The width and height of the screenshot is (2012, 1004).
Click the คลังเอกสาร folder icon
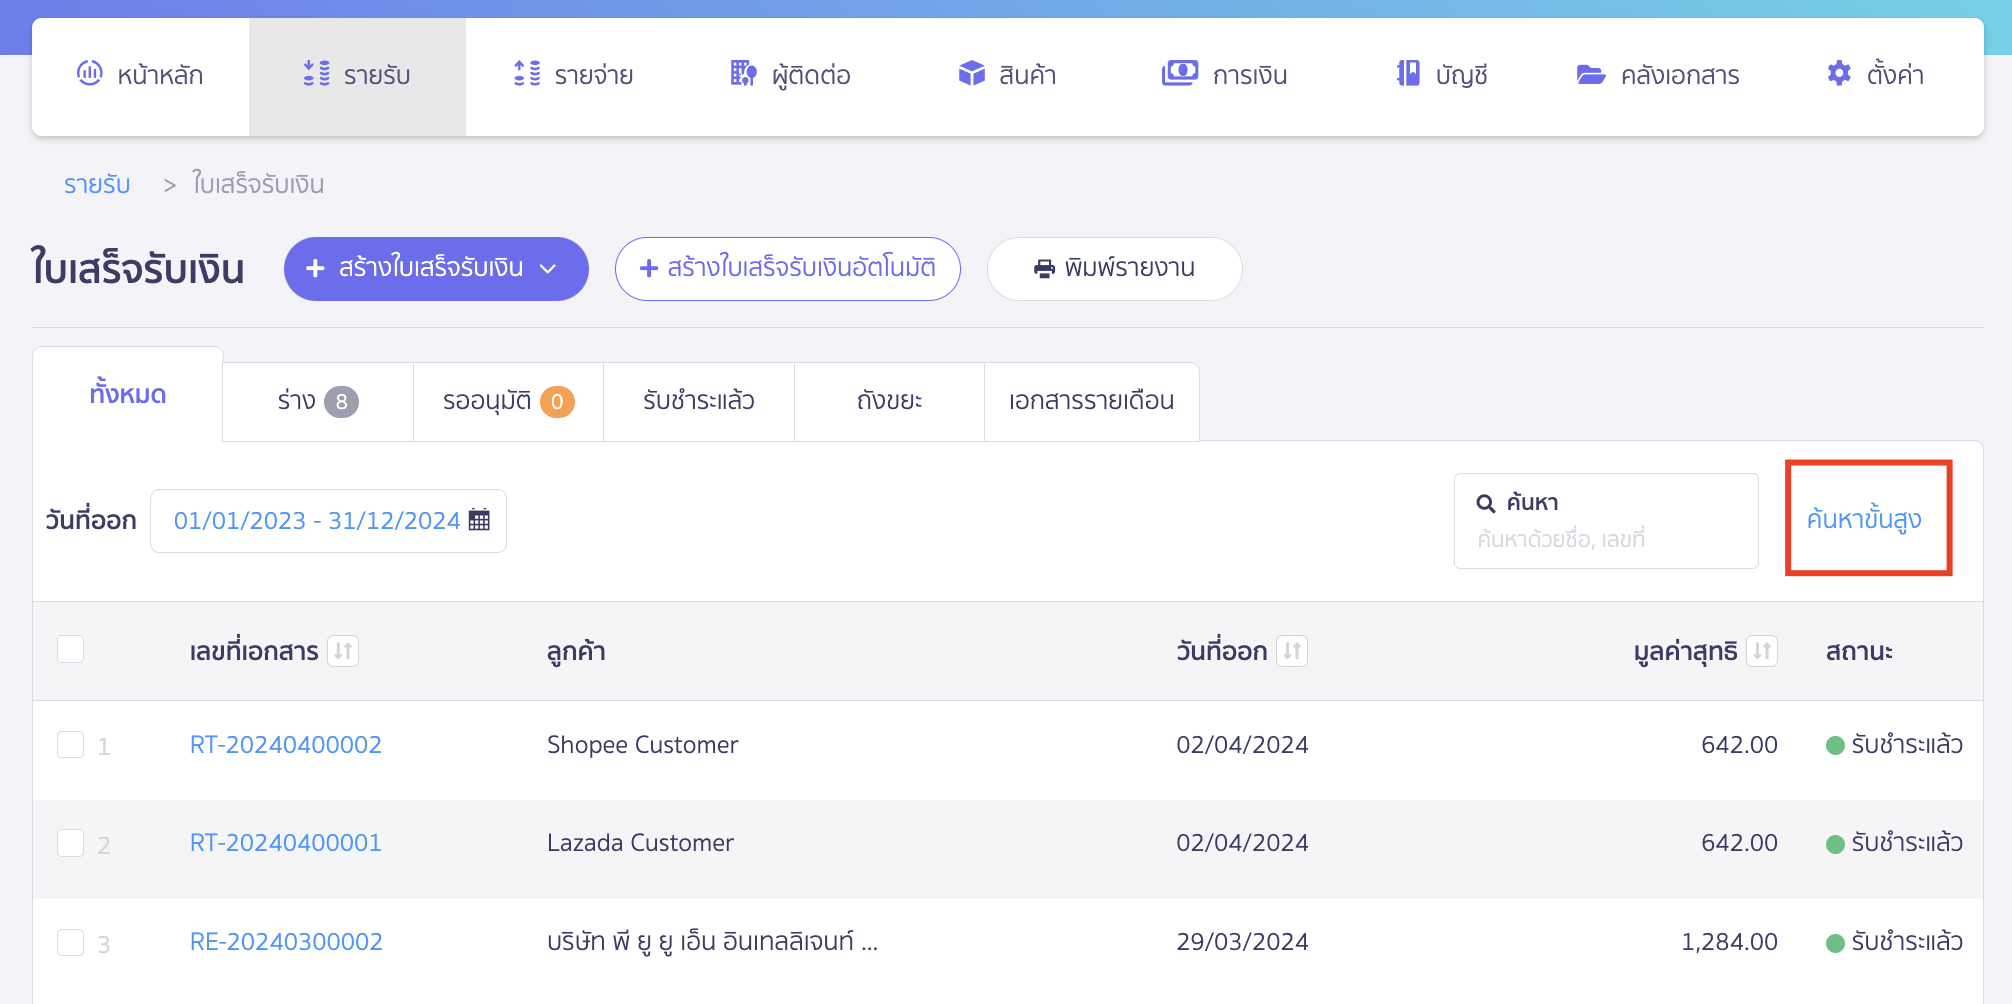[1591, 74]
